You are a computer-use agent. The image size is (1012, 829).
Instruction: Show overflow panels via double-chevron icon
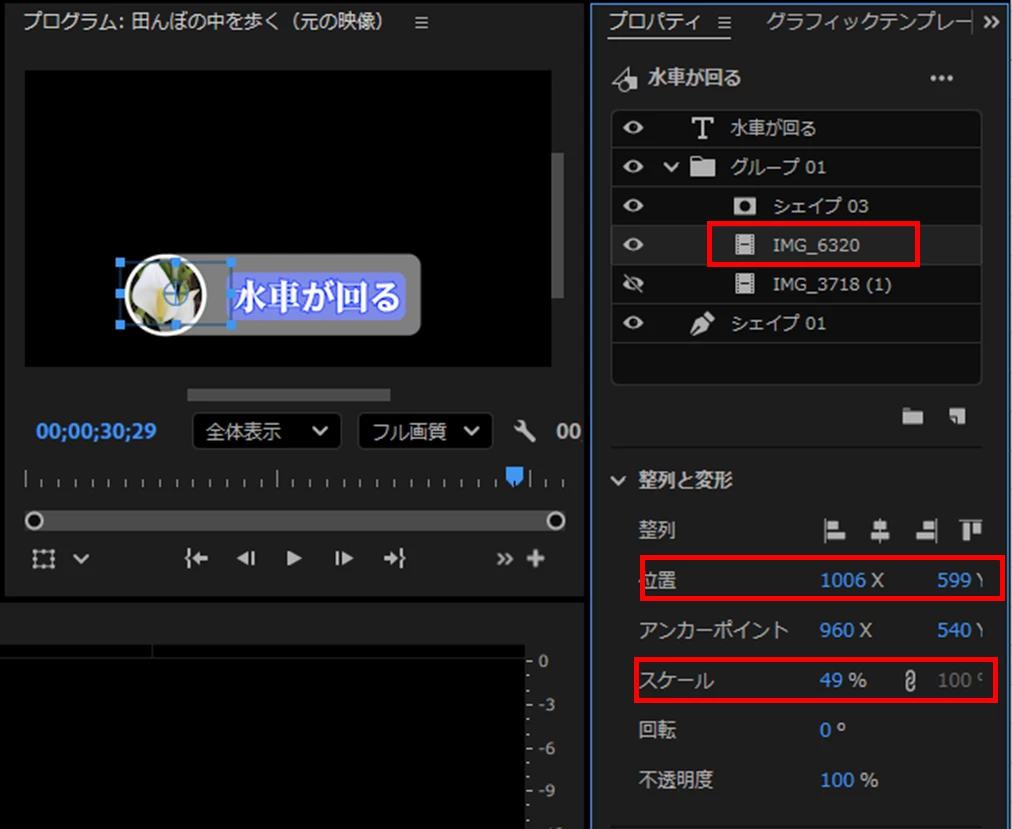tap(991, 23)
